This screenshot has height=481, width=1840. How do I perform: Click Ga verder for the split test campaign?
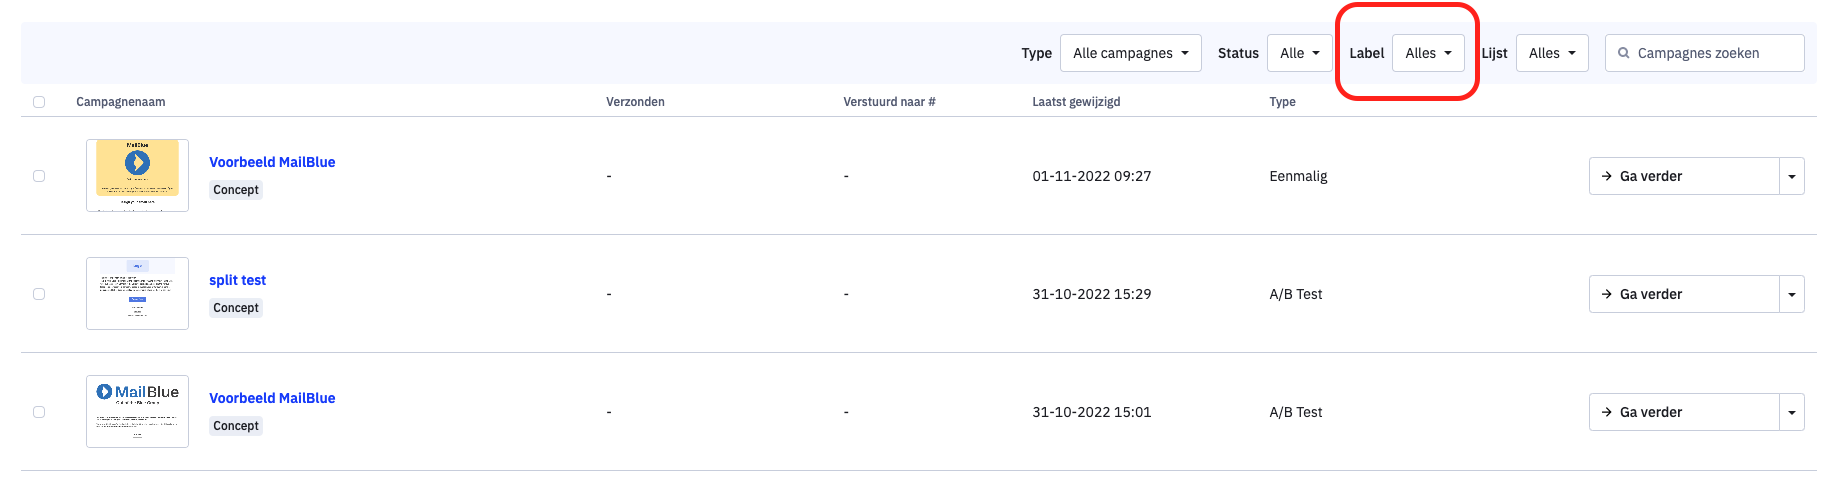tap(1684, 294)
